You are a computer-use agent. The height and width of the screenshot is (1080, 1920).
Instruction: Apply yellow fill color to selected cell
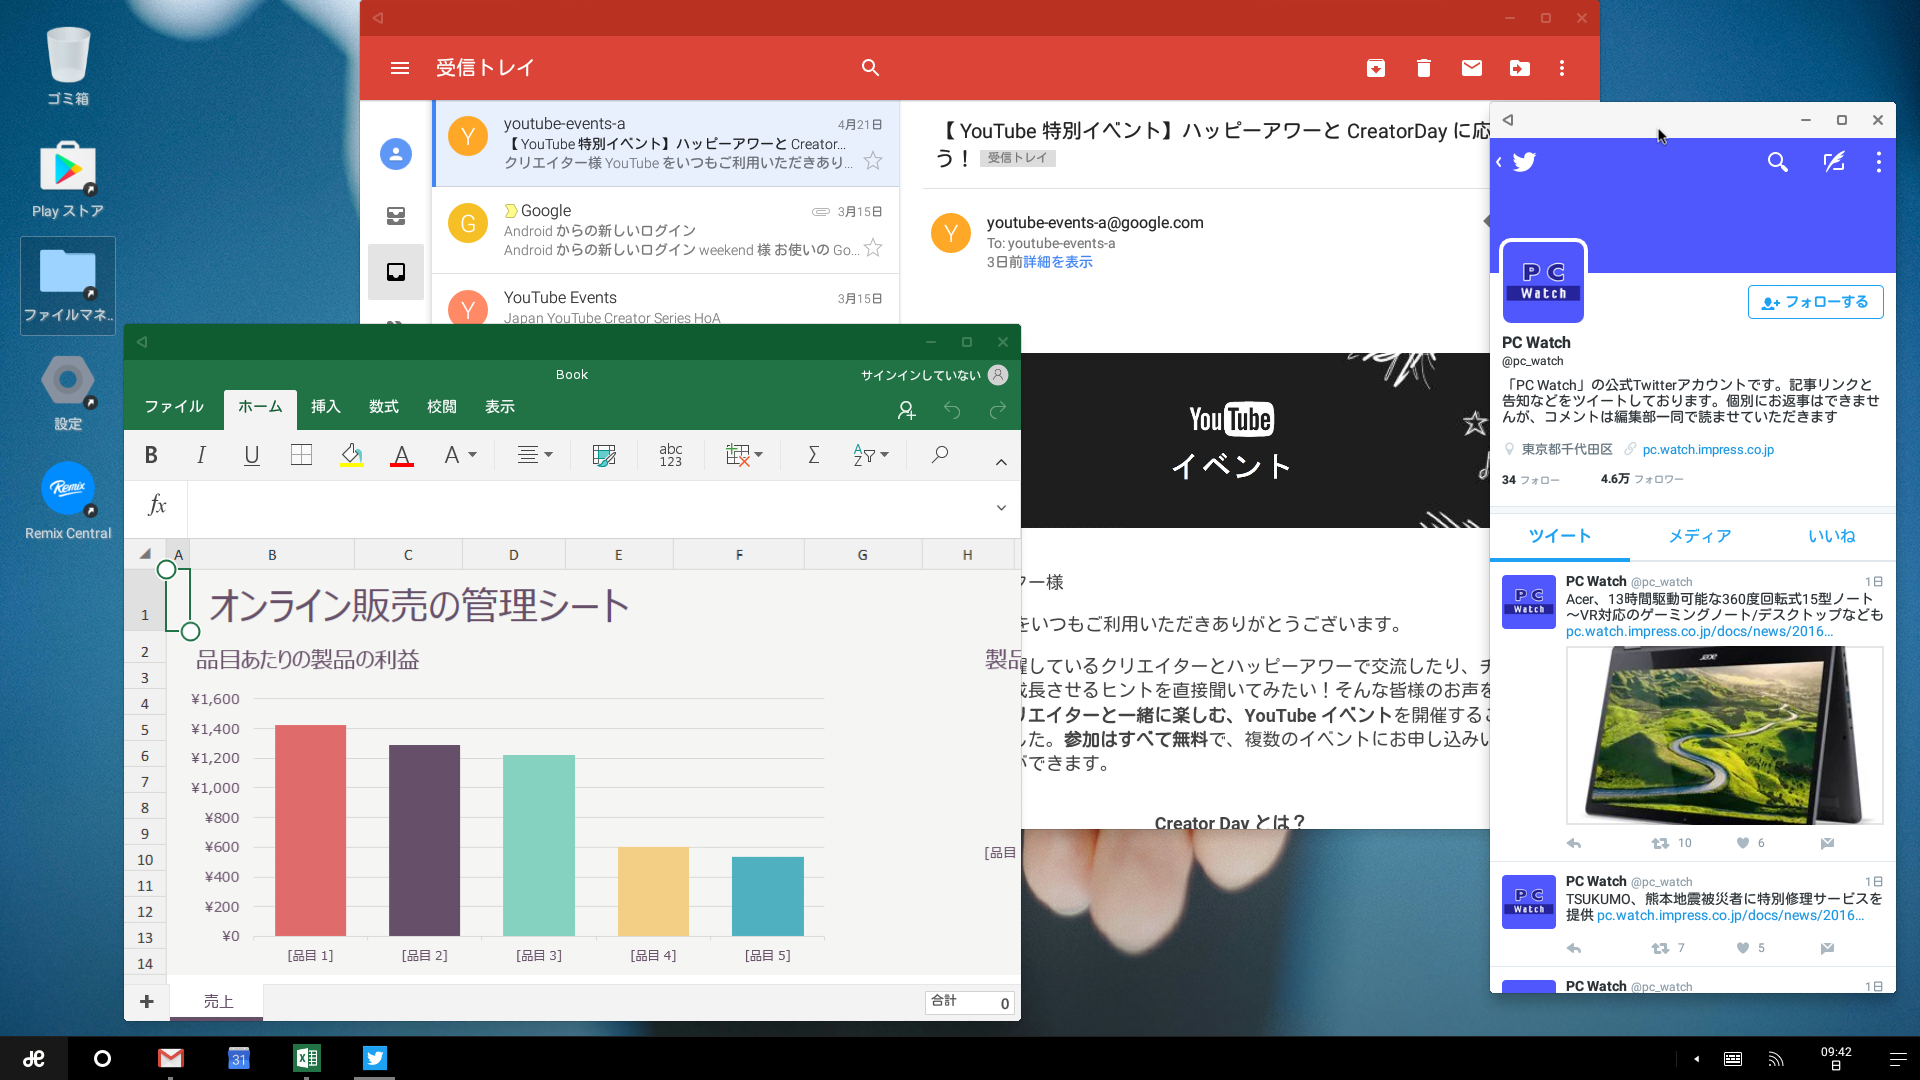click(351, 455)
